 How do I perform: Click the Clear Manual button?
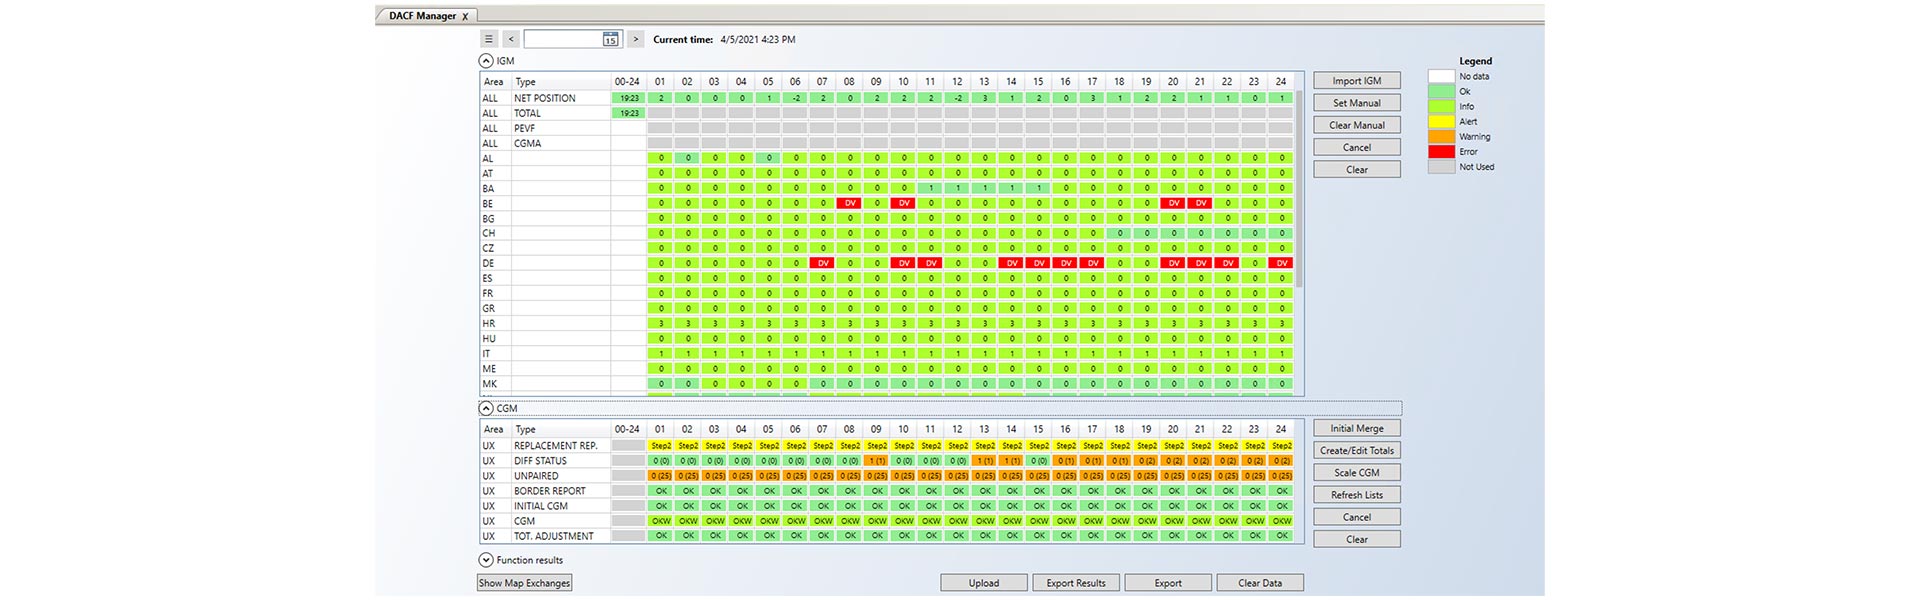tap(1357, 125)
